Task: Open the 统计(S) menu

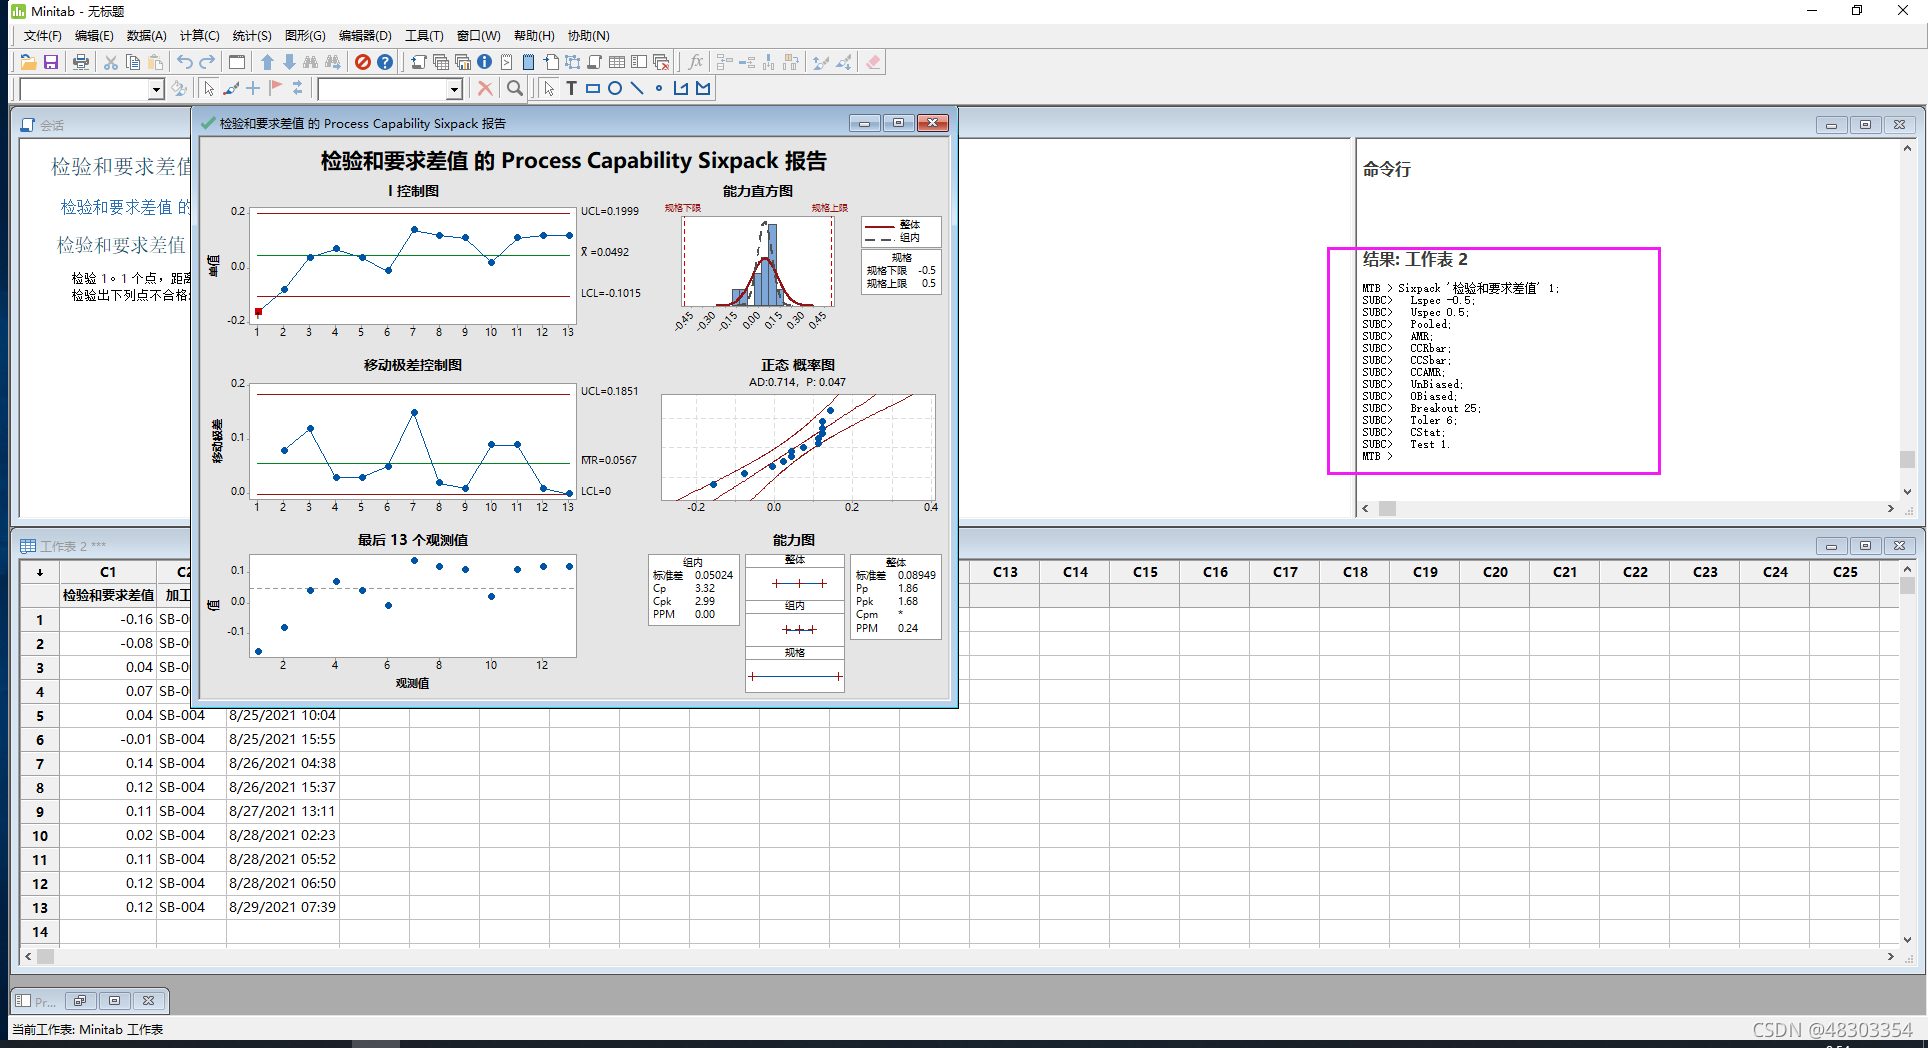Action: [x=252, y=36]
